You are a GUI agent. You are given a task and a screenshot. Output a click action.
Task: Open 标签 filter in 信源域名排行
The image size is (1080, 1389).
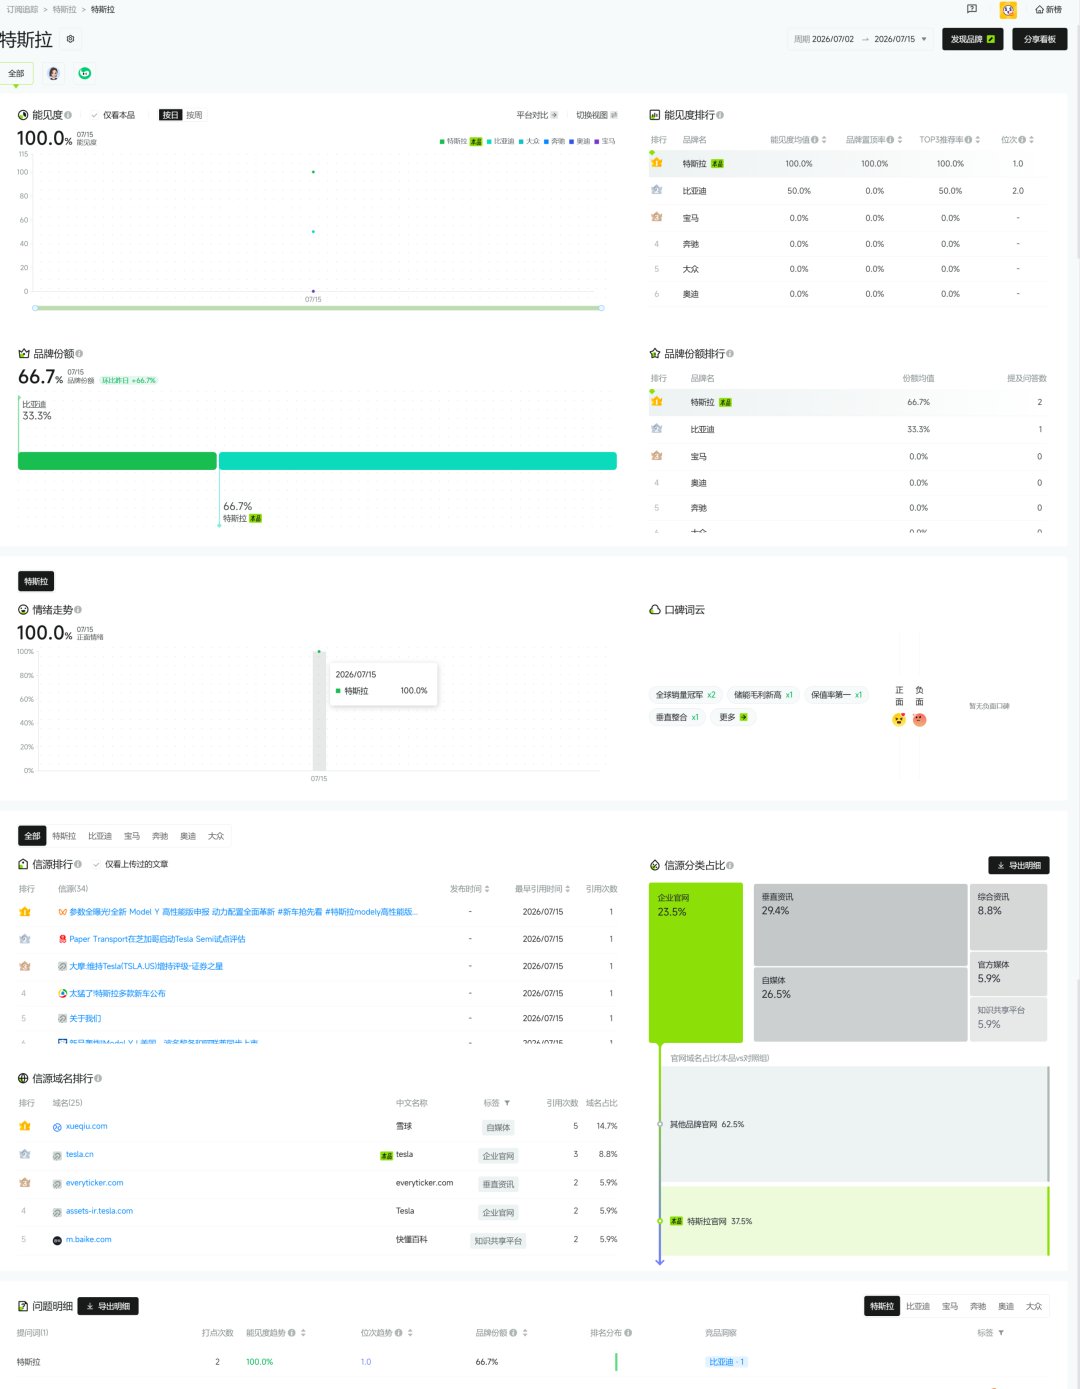tap(497, 1103)
